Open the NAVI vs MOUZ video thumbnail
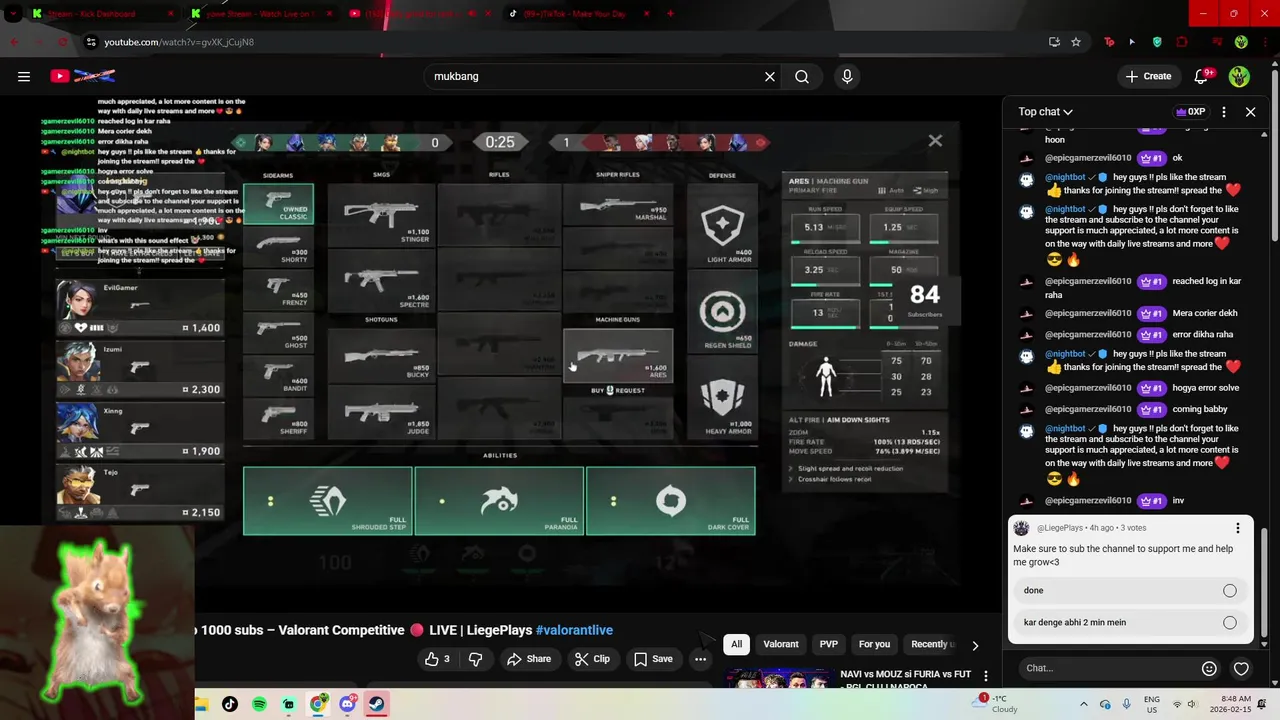The width and height of the screenshot is (1280, 720). coord(780,681)
